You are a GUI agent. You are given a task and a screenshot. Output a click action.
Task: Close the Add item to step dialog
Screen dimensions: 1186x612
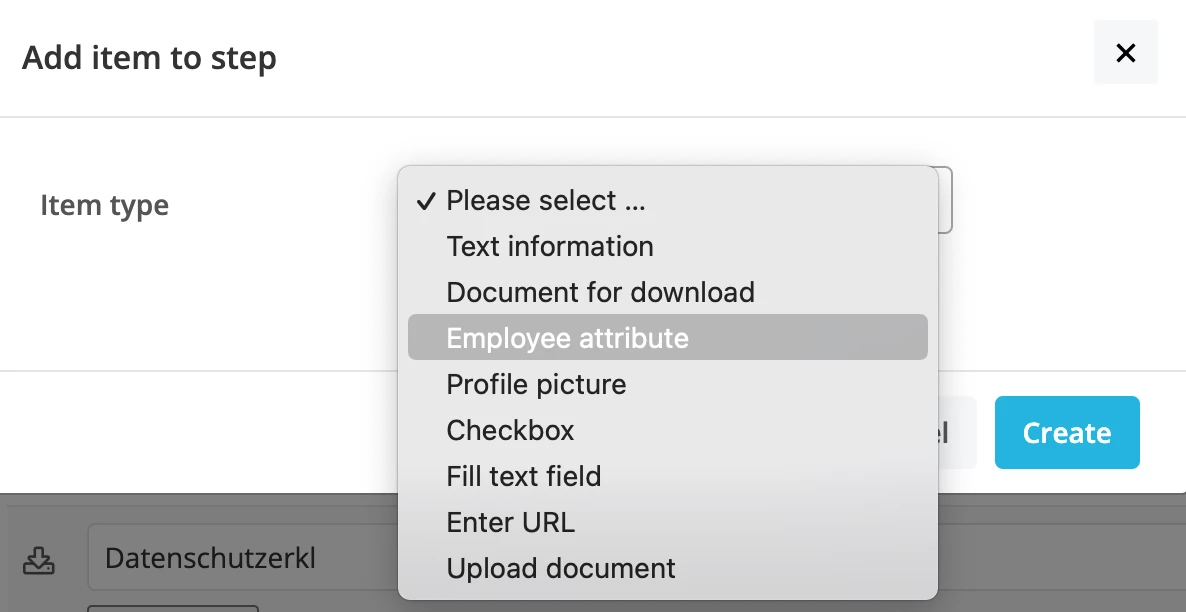(x=1125, y=53)
